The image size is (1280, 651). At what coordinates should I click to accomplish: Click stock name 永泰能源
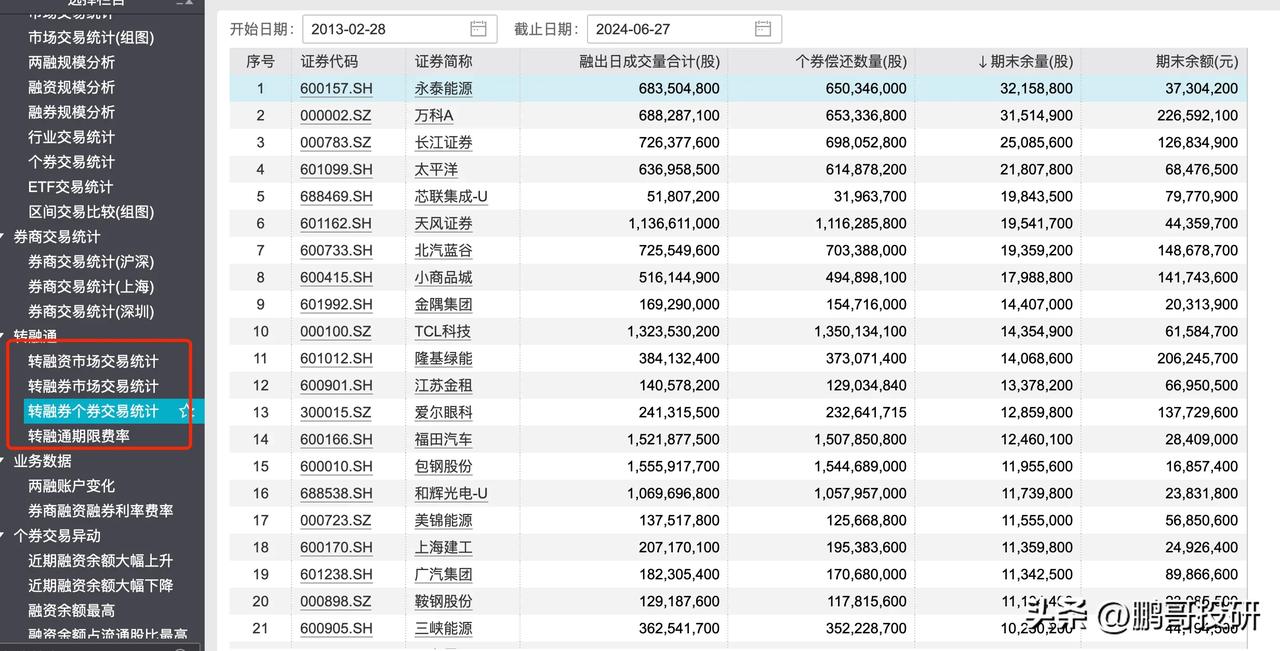pos(444,89)
